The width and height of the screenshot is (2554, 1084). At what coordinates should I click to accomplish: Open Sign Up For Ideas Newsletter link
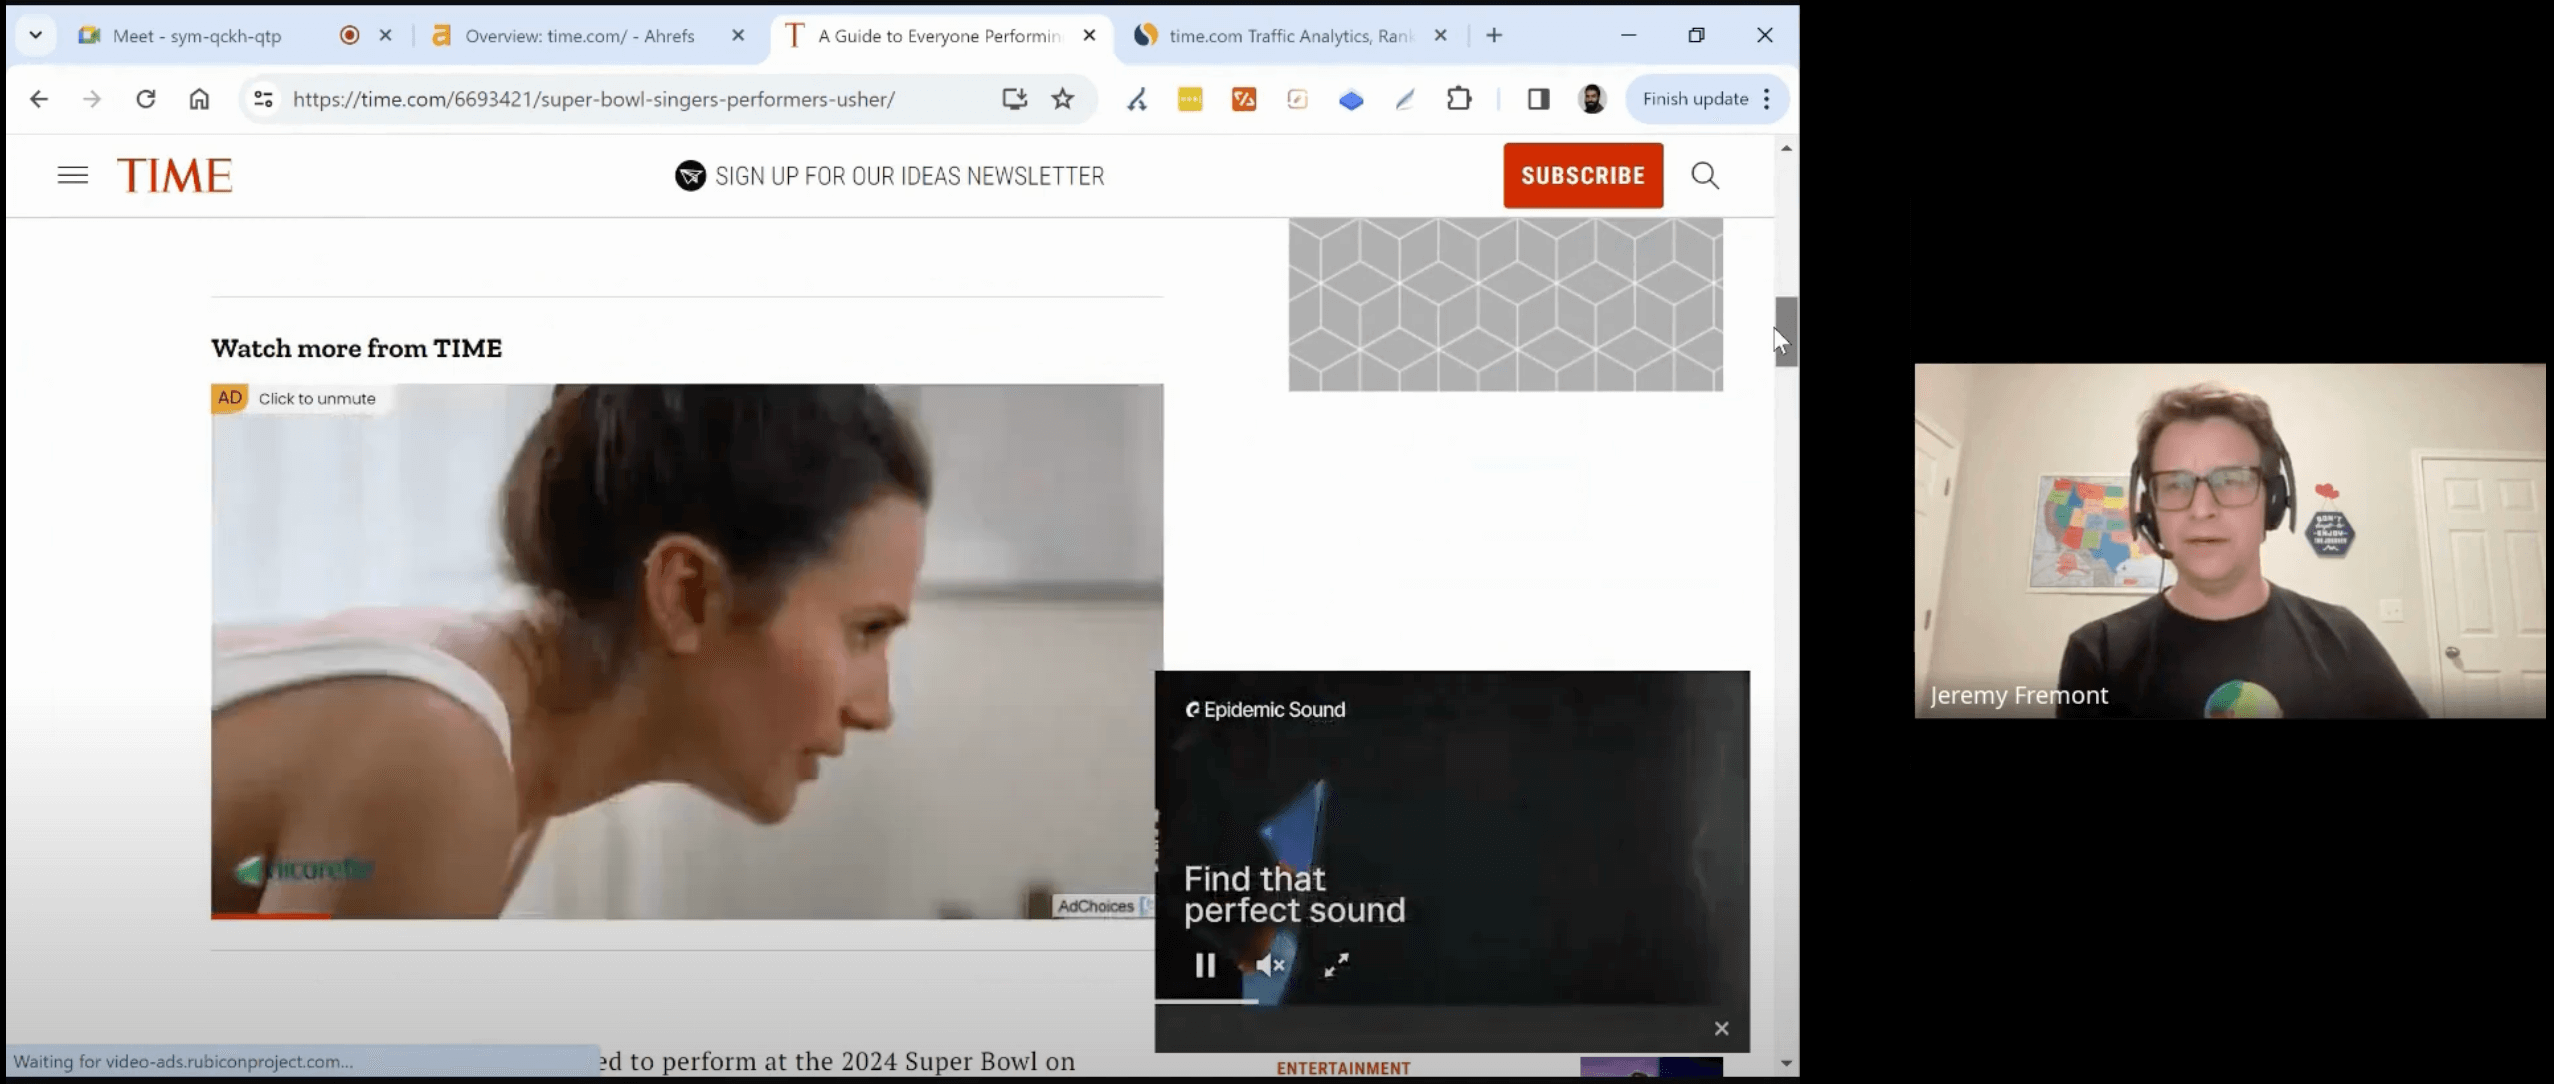click(908, 176)
